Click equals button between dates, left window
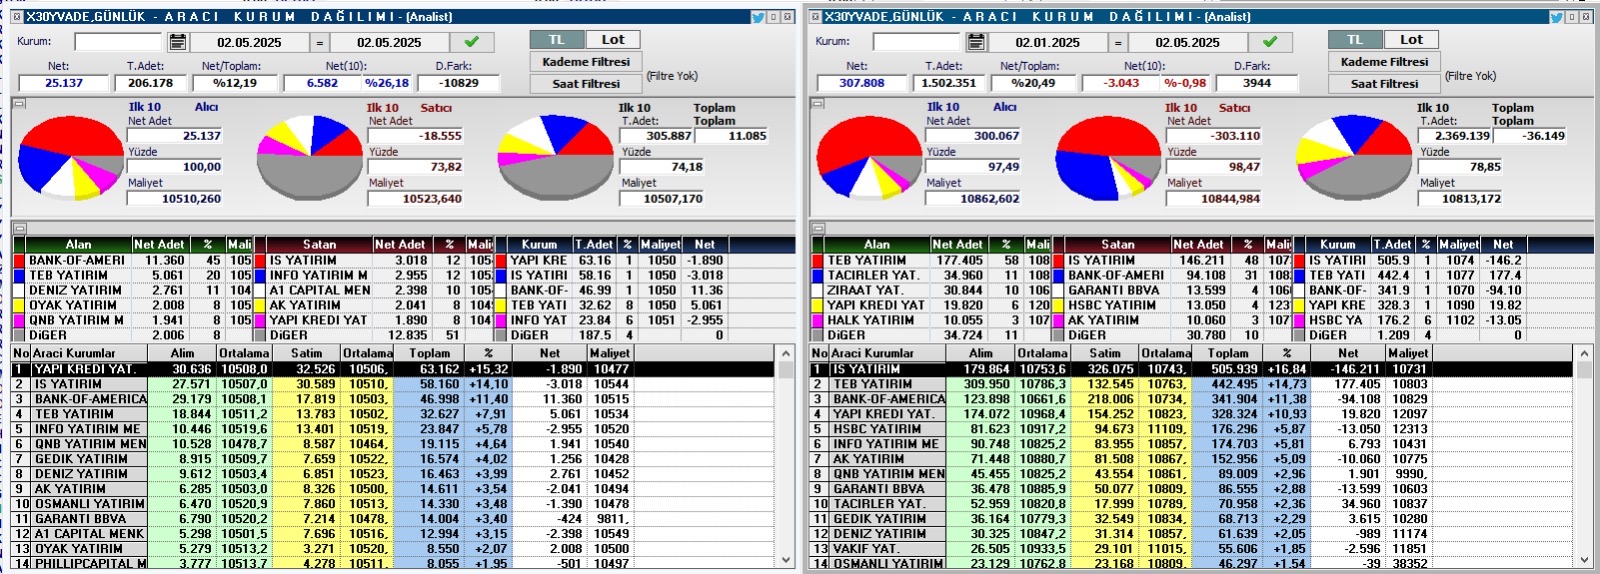This screenshot has width=1600, height=574. pyautogui.click(x=319, y=43)
